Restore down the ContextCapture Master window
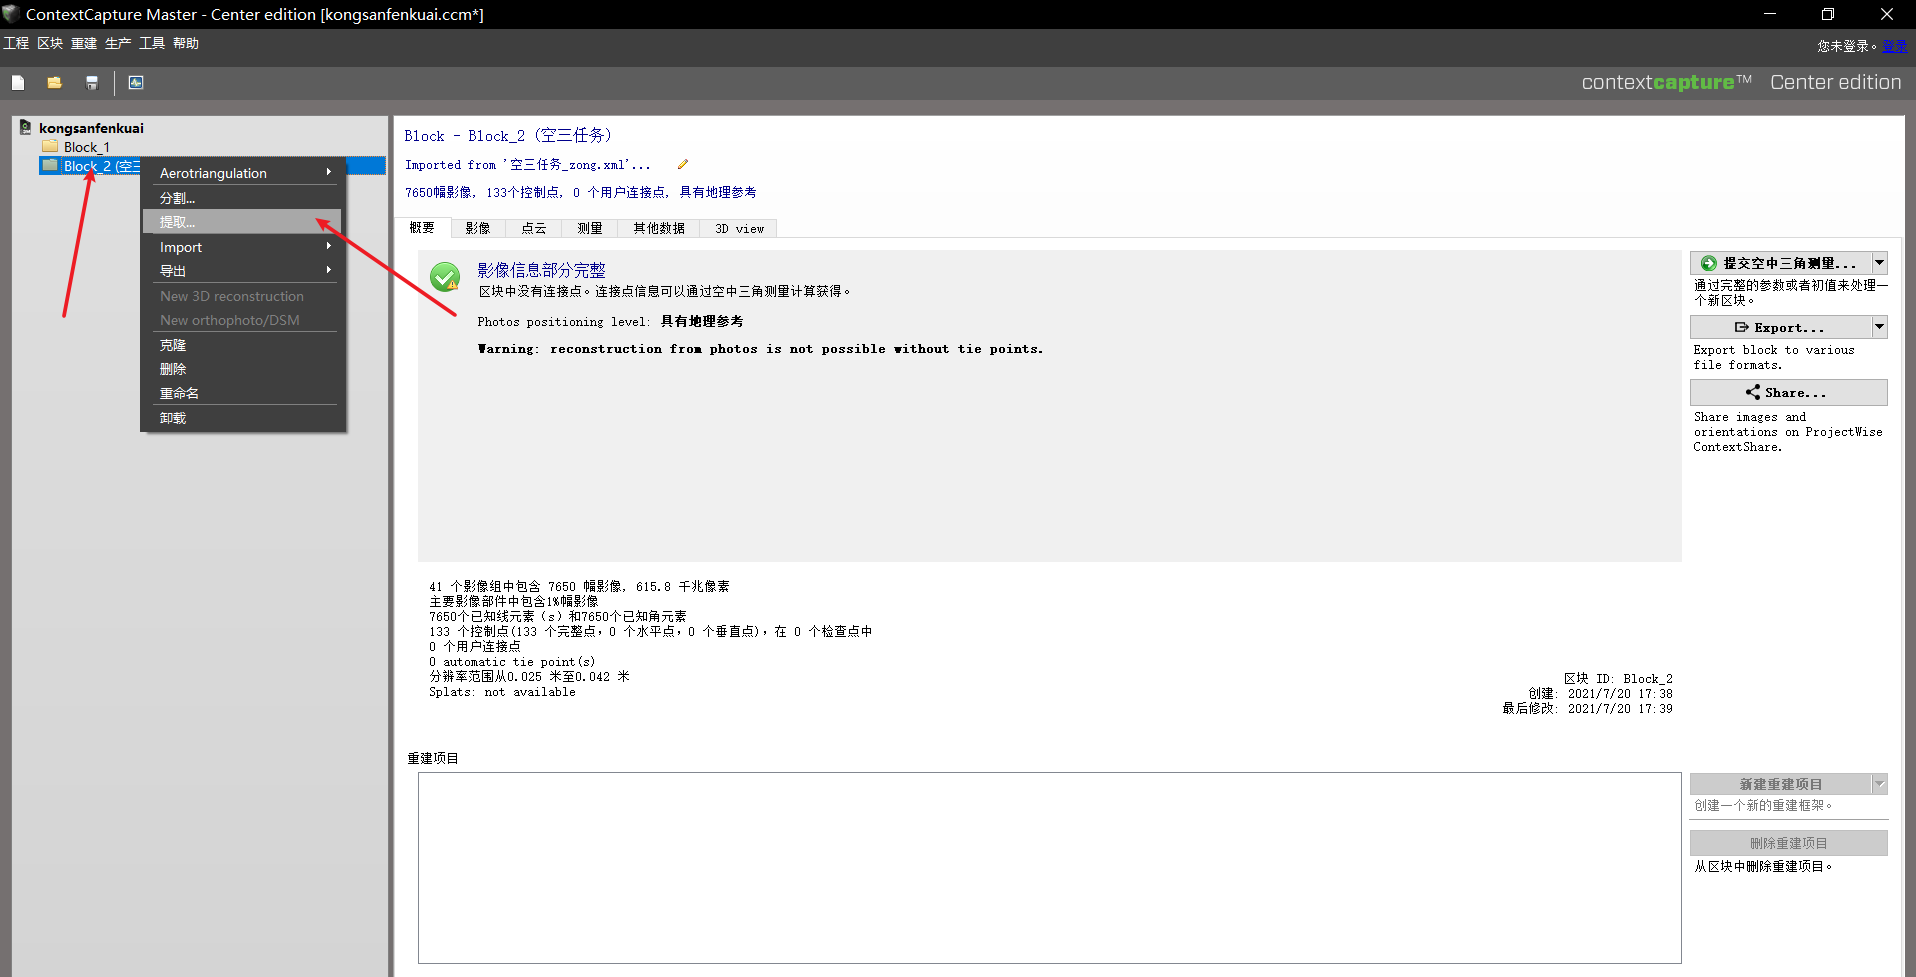1916x977 pixels. 1828,14
